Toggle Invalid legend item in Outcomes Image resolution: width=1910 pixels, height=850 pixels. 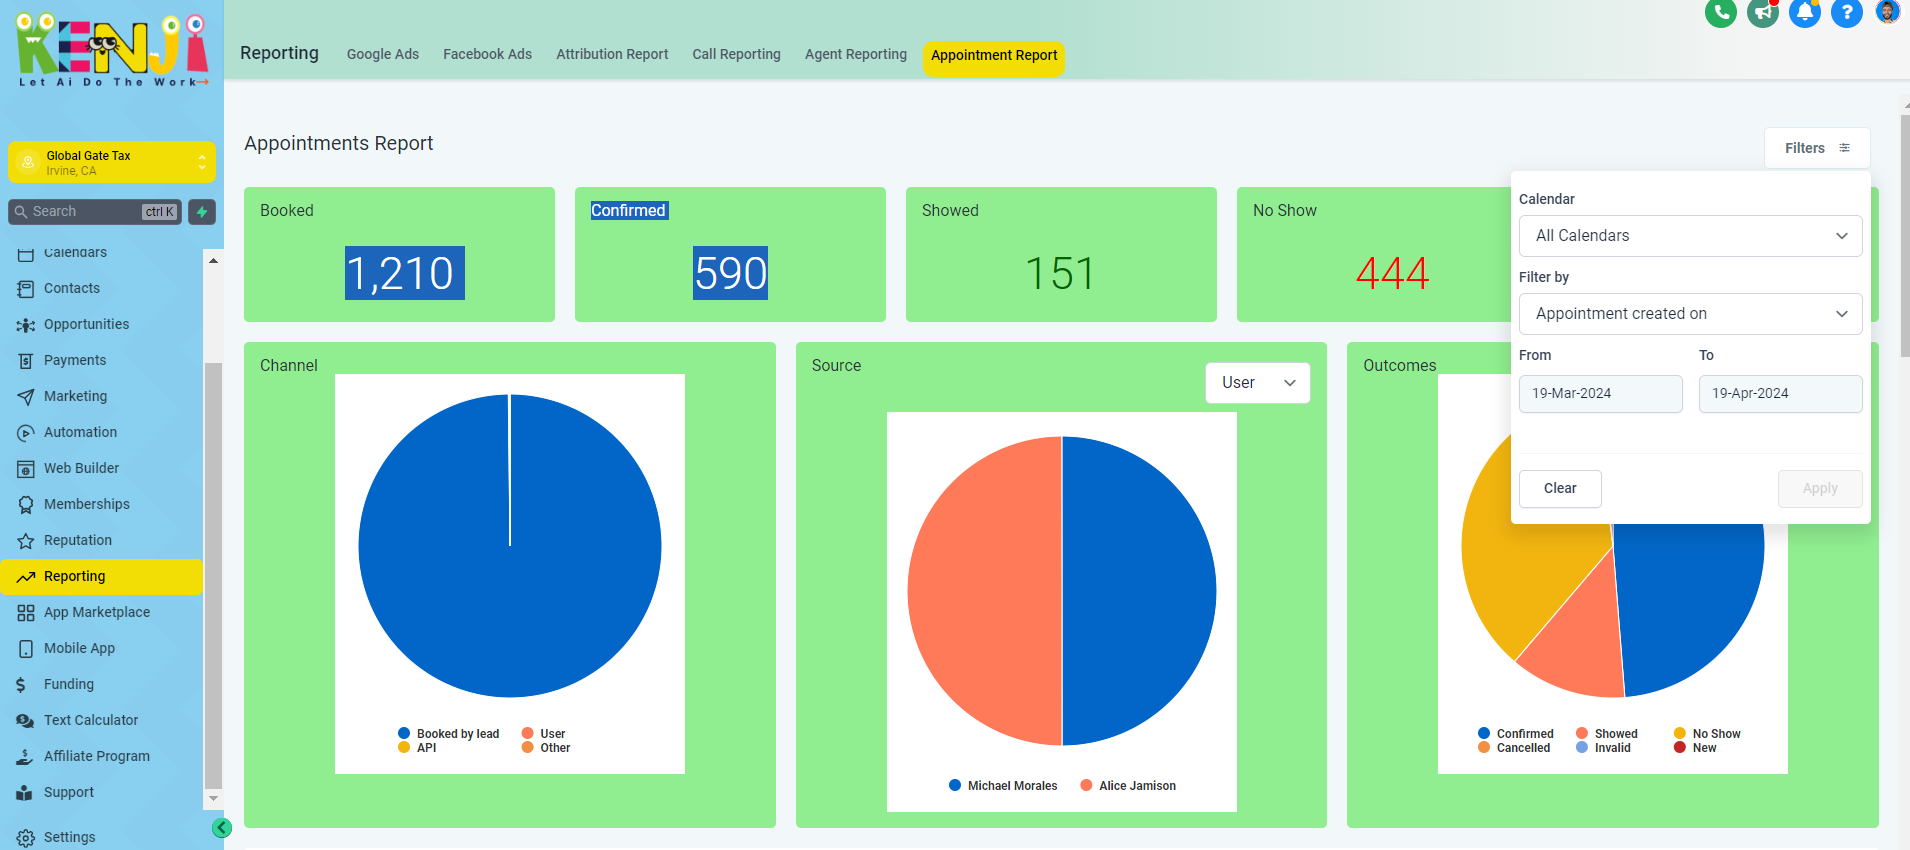(1603, 748)
